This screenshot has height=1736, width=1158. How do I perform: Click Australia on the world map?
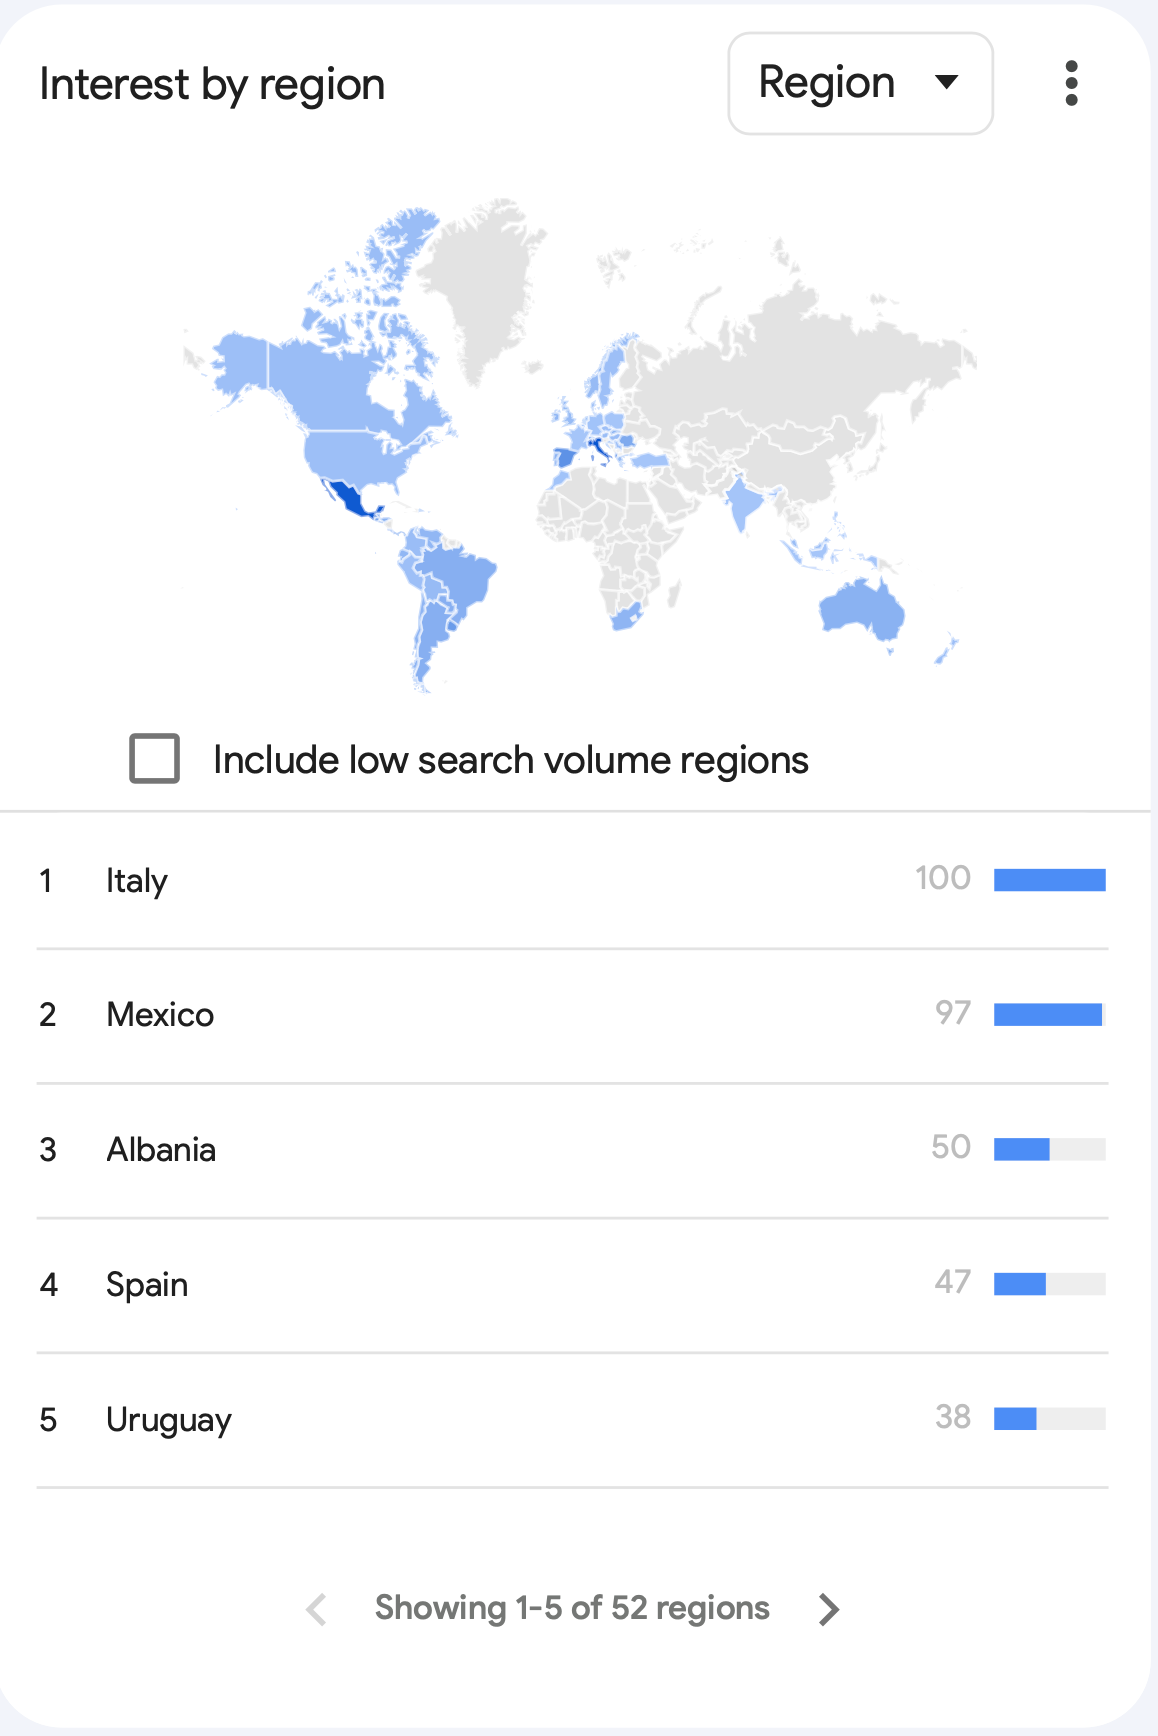(x=861, y=609)
